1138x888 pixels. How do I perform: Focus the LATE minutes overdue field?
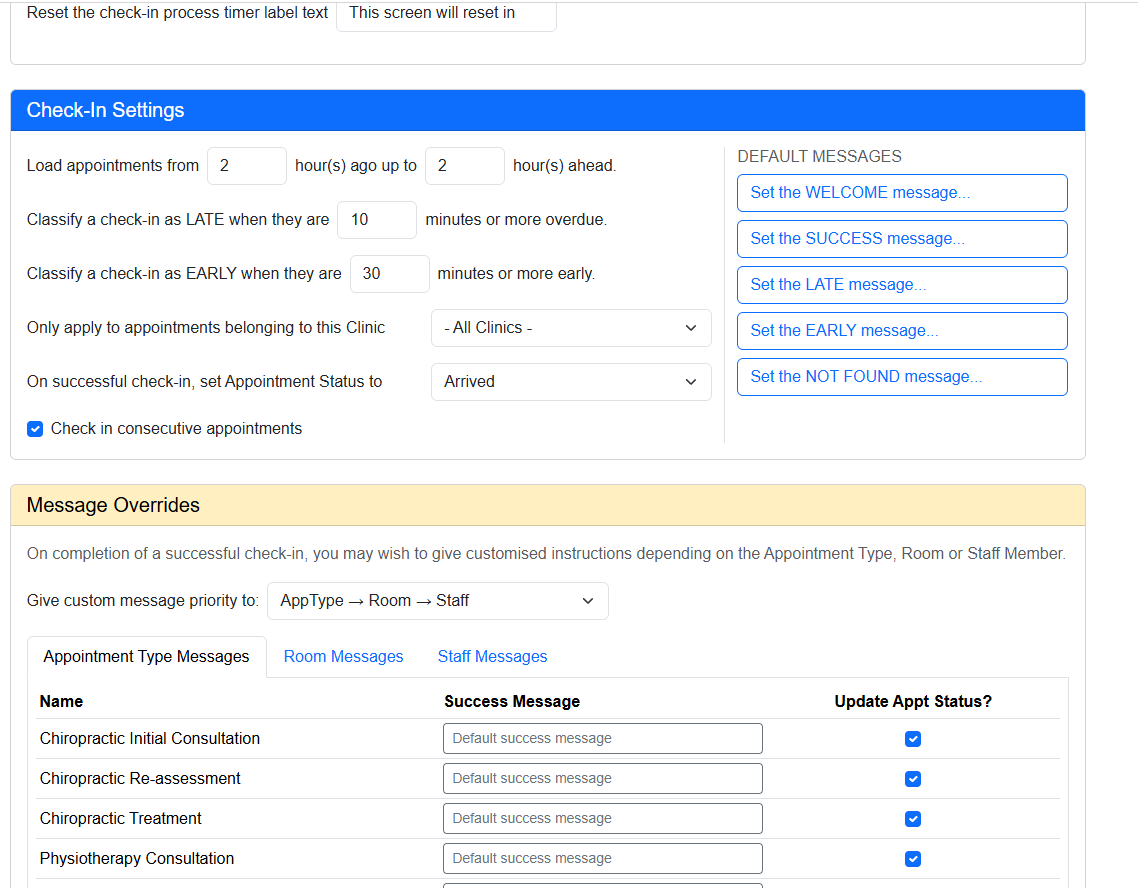coord(377,220)
